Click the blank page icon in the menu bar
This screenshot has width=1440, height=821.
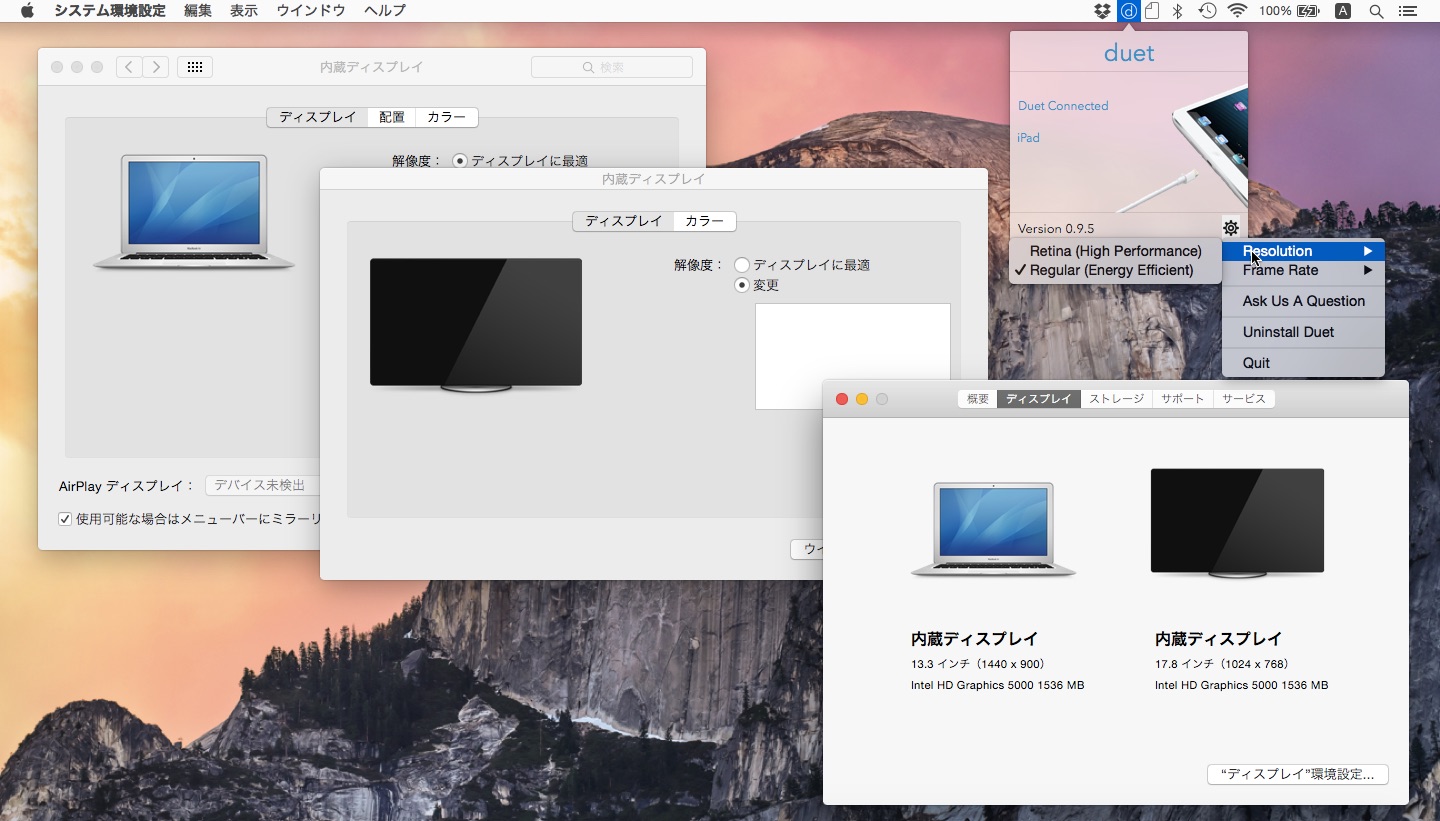tap(1152, 11)
